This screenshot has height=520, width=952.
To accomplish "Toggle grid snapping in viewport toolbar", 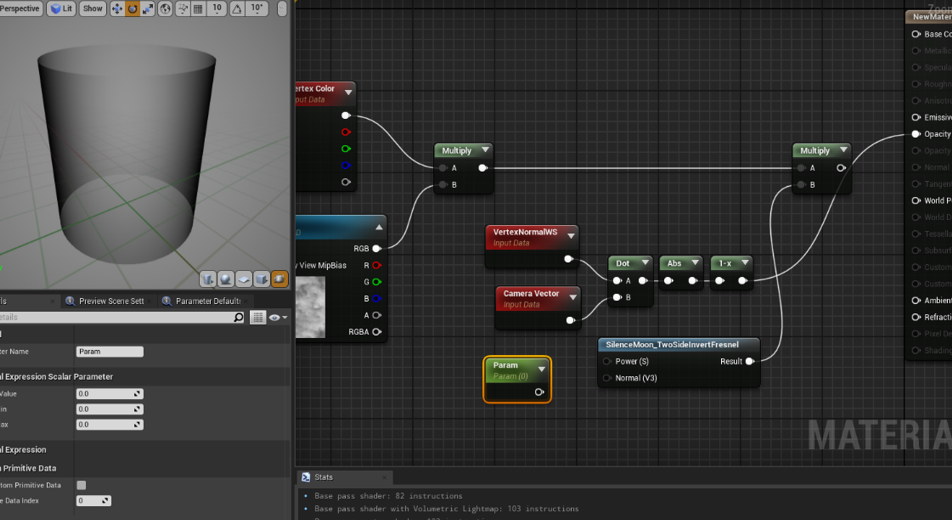I will point(198,9).
